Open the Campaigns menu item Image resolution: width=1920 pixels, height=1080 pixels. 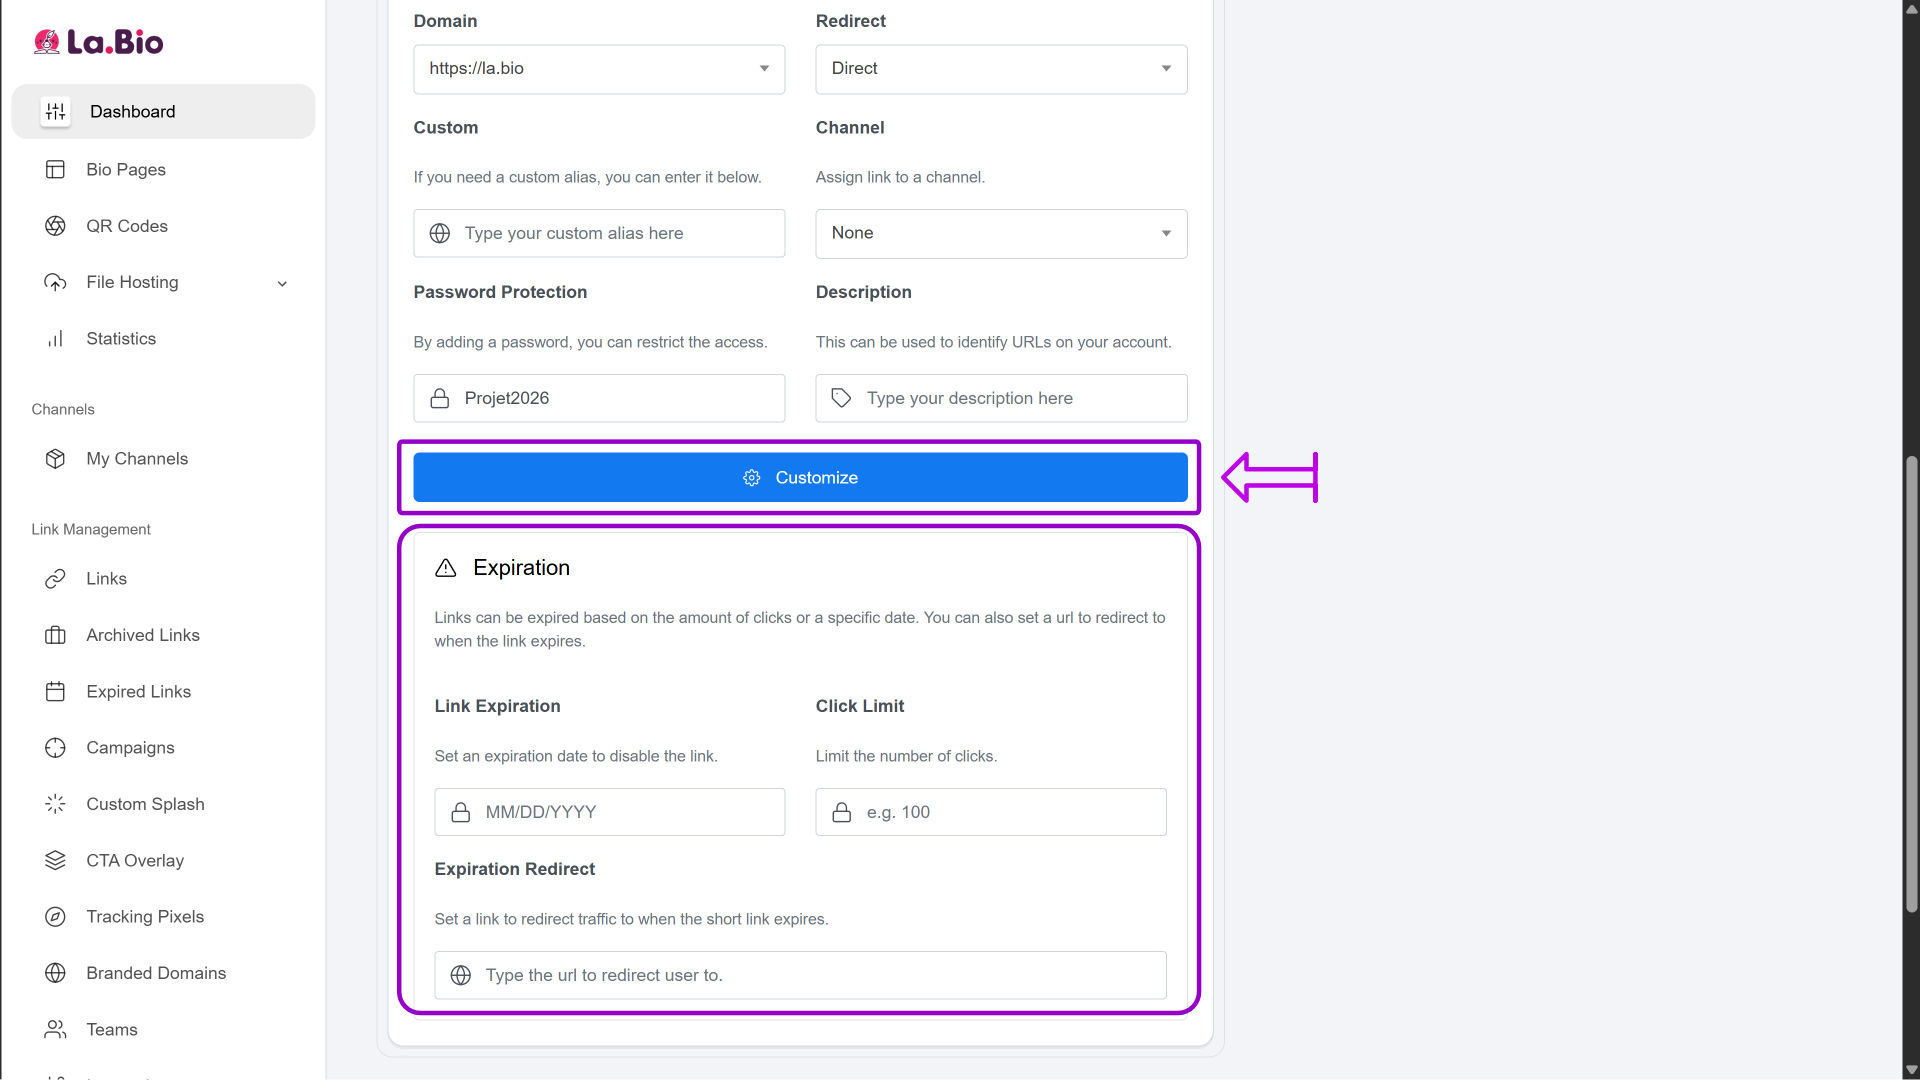pyautogui.click(x=130, y=748)
